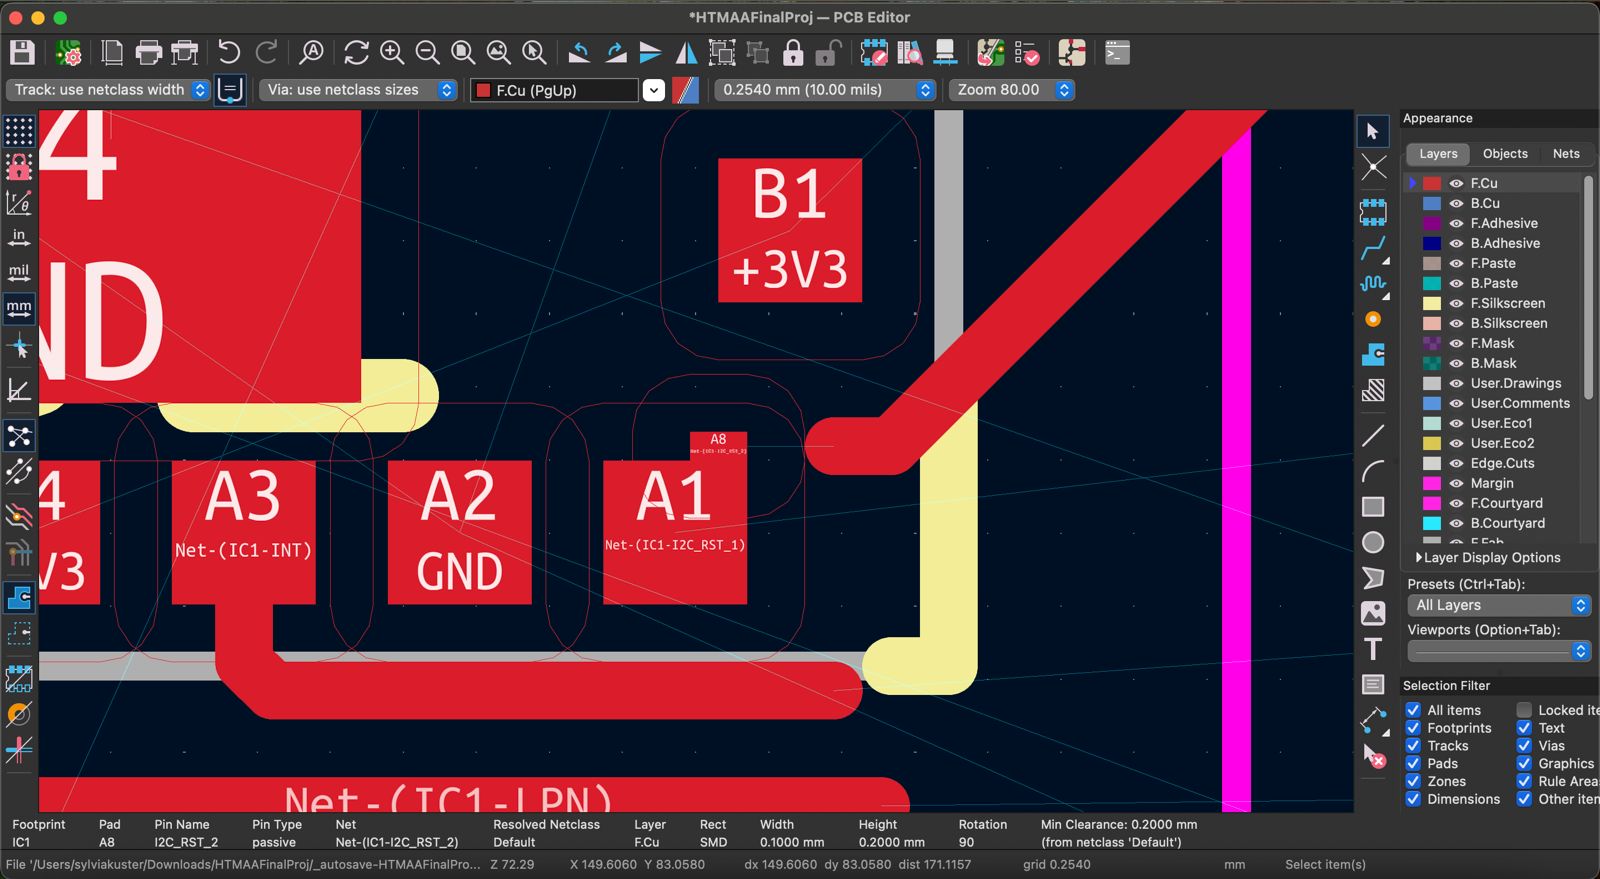
Task: Switch units to millimeters
Action: pos(19,308)
